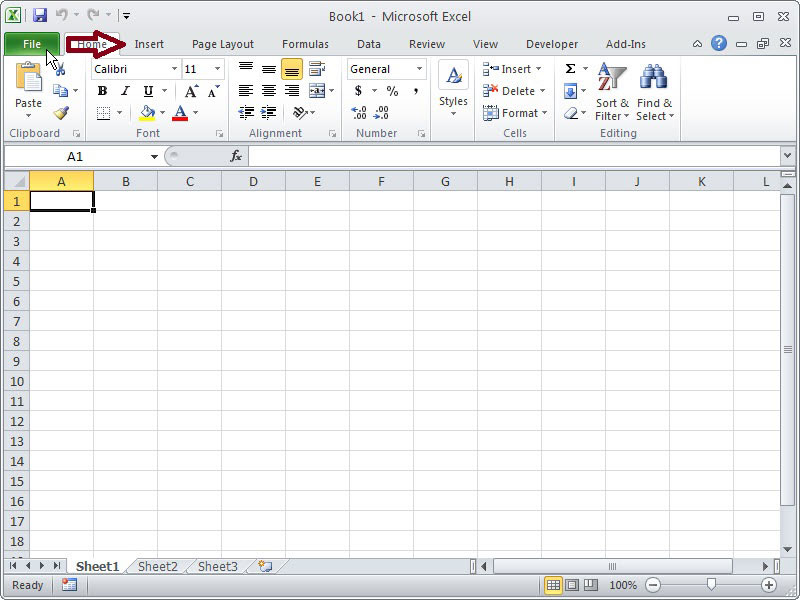This screenshot has width=800, height=600.
Task: Apply the Borders icon
Action: [x=104, y=113]
